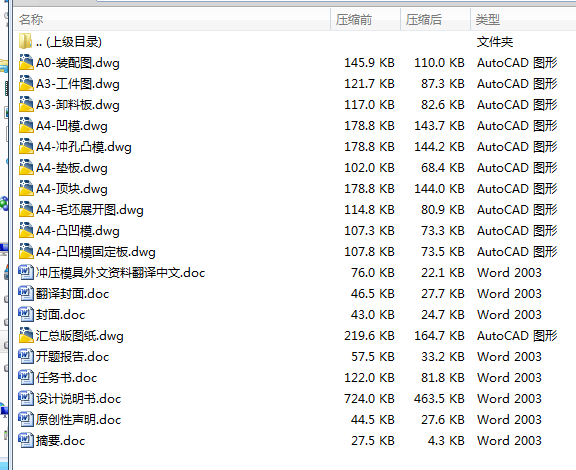
Task: Open the parent directory folder icon
Action: pos(25,41)
